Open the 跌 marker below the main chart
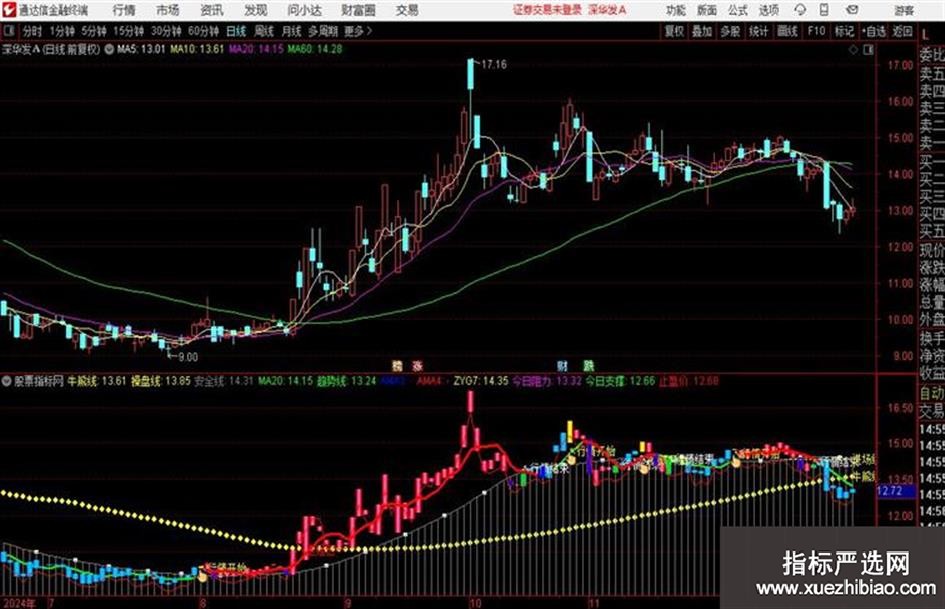945x609 pixels. click(588, 365)
